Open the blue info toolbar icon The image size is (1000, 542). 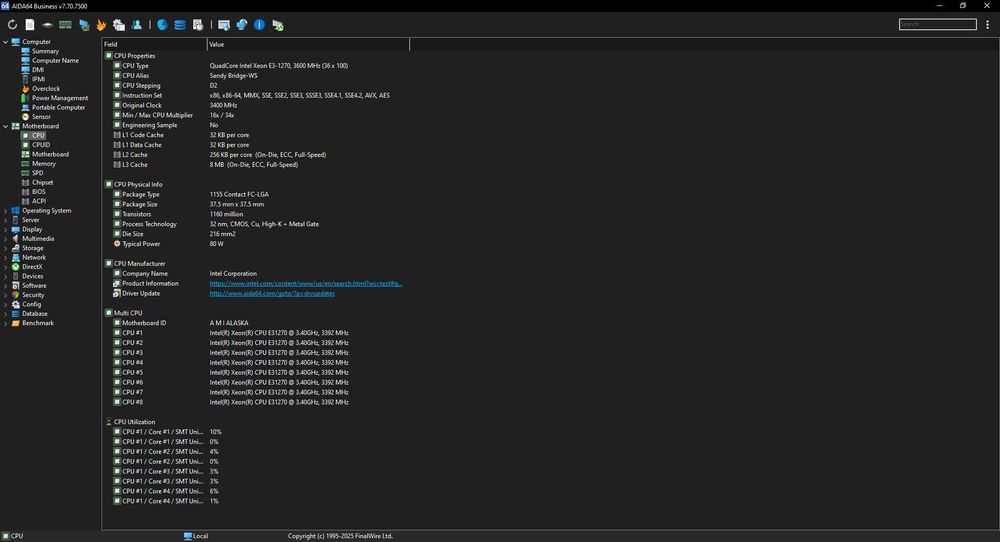coord(260,25)
